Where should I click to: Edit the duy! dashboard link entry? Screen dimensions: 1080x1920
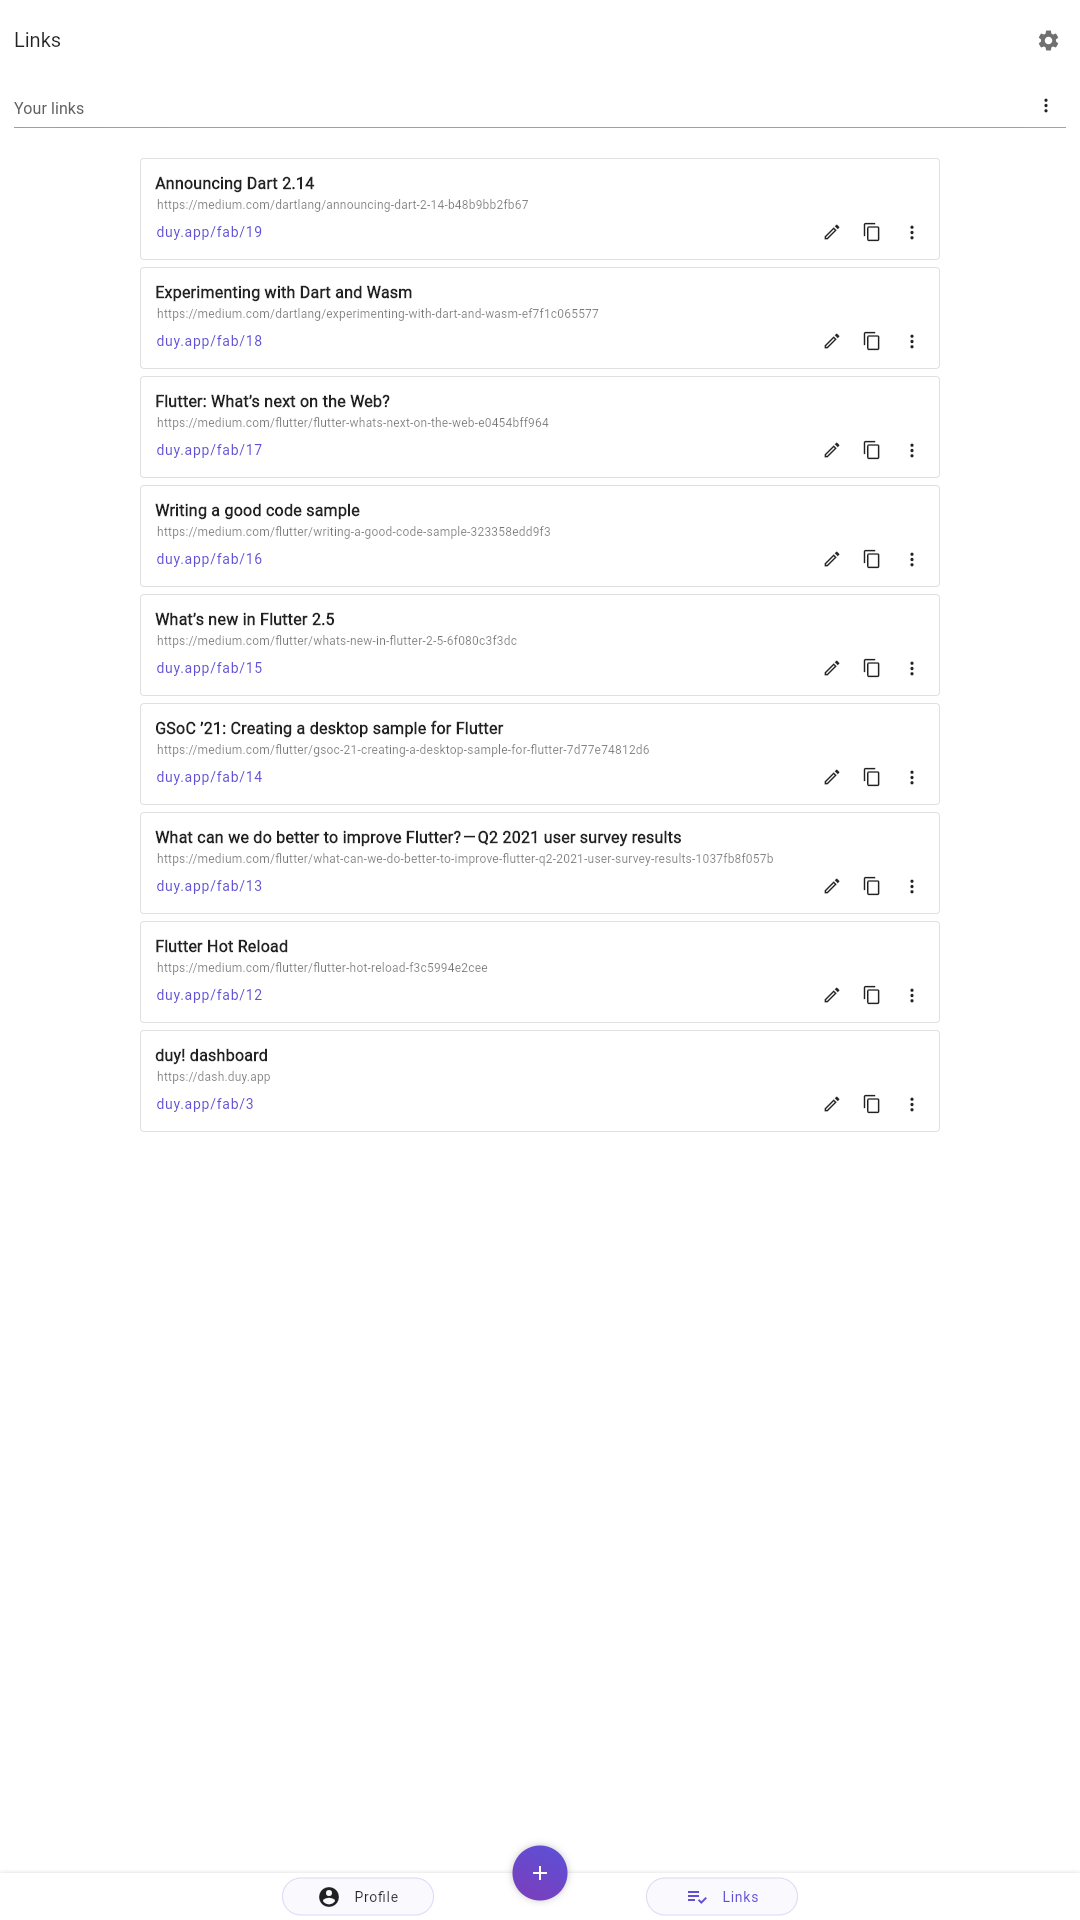(x=832, y=1104)
